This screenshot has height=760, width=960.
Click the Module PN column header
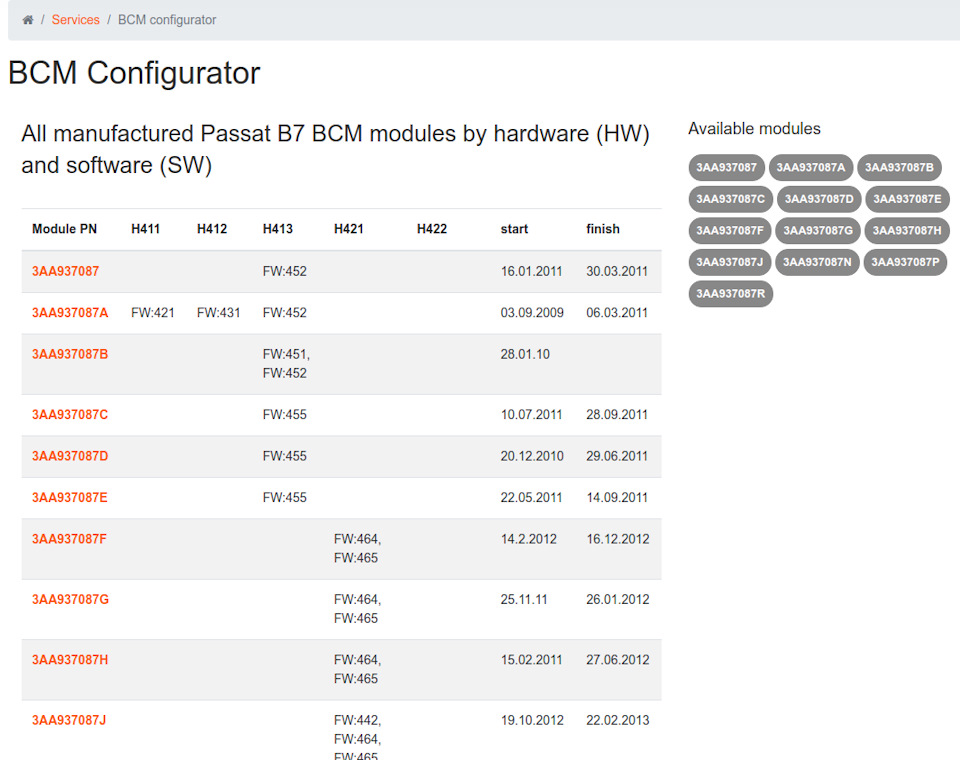[x=64, y=229]
